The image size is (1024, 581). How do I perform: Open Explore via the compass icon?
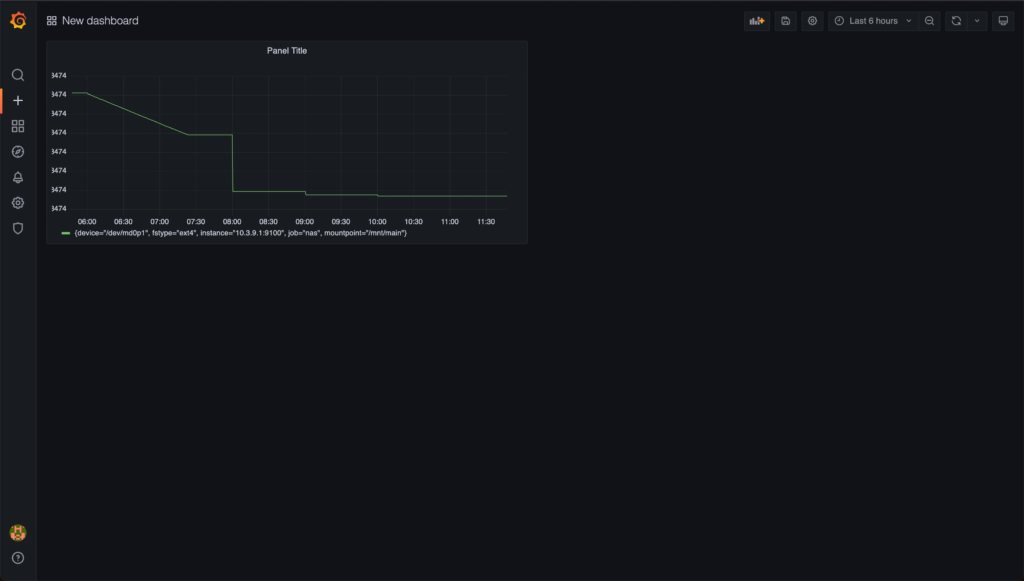pos(18,151)
